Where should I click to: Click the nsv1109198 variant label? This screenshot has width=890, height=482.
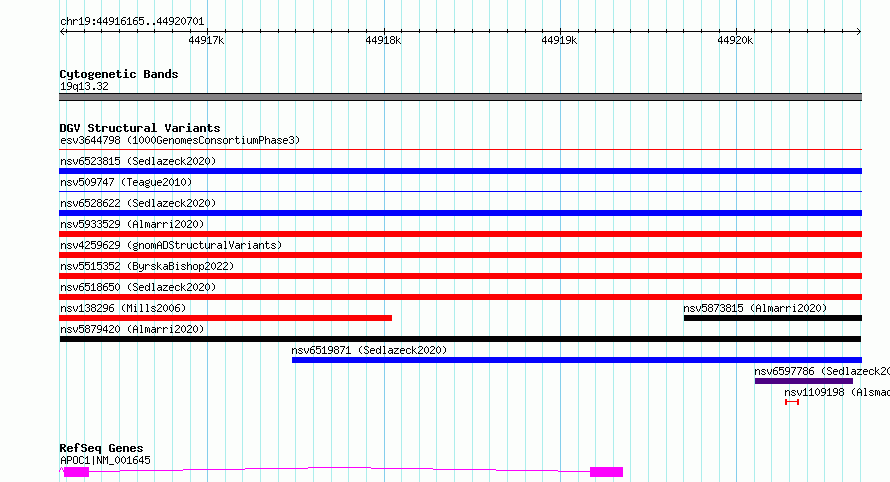(837, 392)
